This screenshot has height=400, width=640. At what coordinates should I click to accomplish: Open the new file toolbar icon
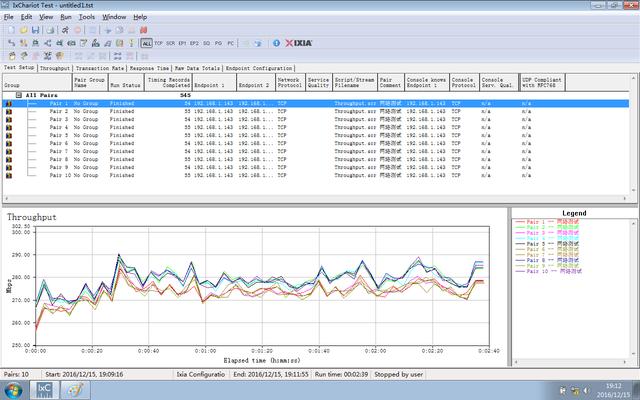coord(9,30)
